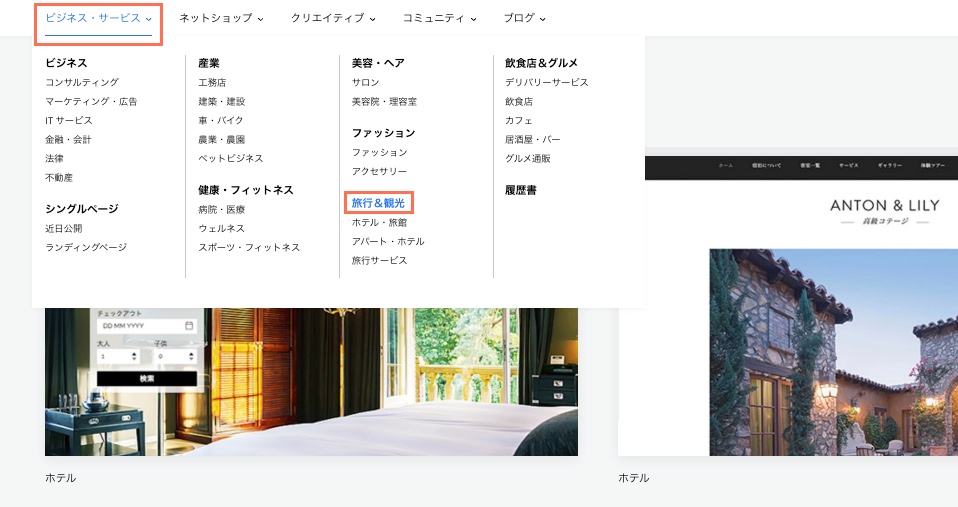Select 美容院・理容室 category
The height and width of the screenshot is (507, 958).
pos(384,101)
